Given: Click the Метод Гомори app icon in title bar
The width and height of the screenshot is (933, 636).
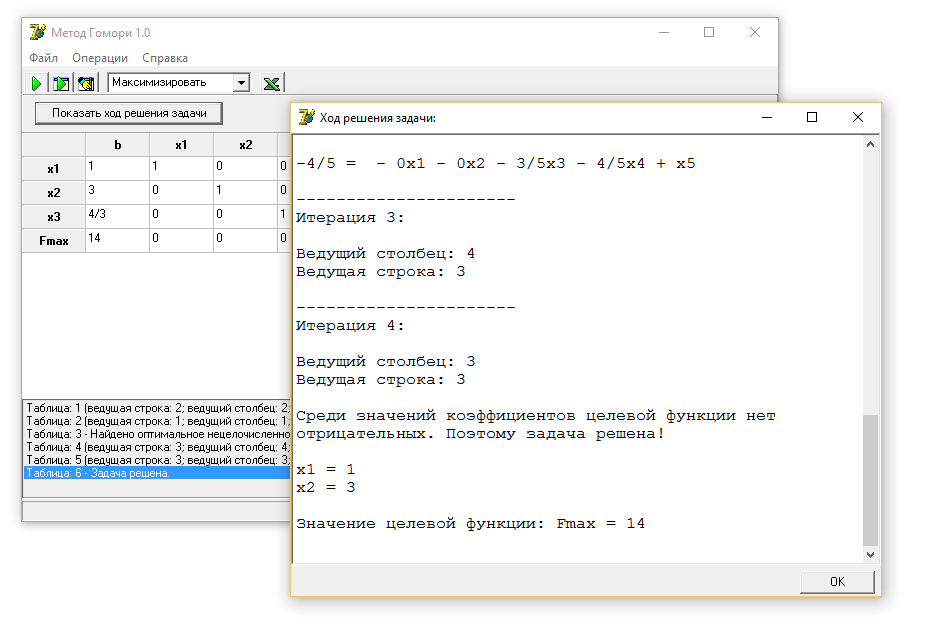Looking at the screenshot, I should 37,32.
